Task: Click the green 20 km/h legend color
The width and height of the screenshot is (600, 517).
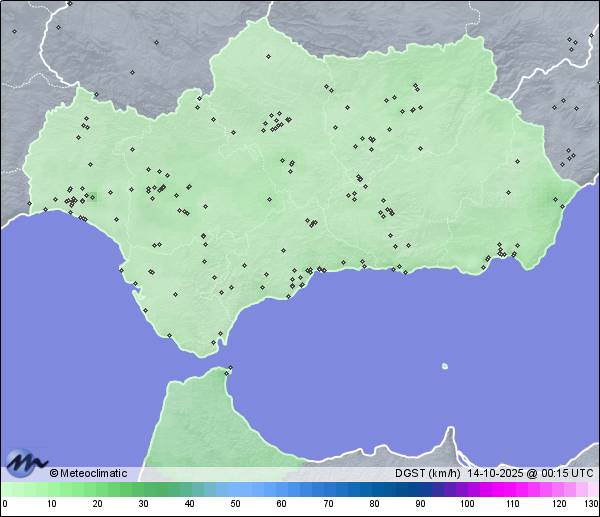Action: tap(97, 490)
